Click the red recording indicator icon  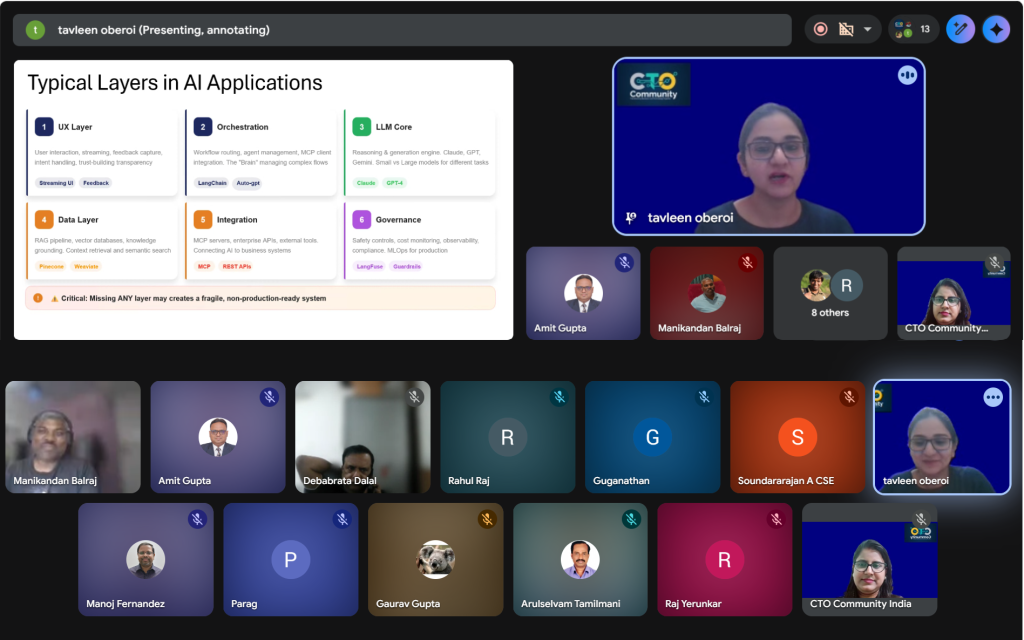point(821,29)
